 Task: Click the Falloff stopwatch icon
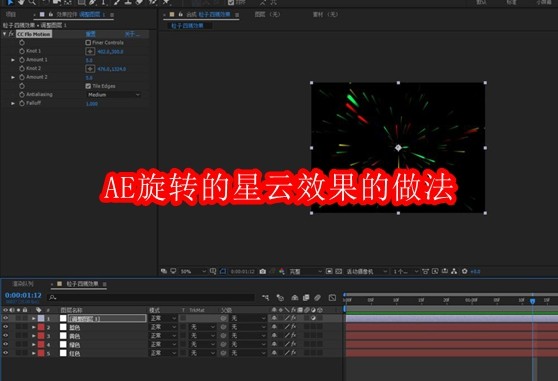[22, 103]
